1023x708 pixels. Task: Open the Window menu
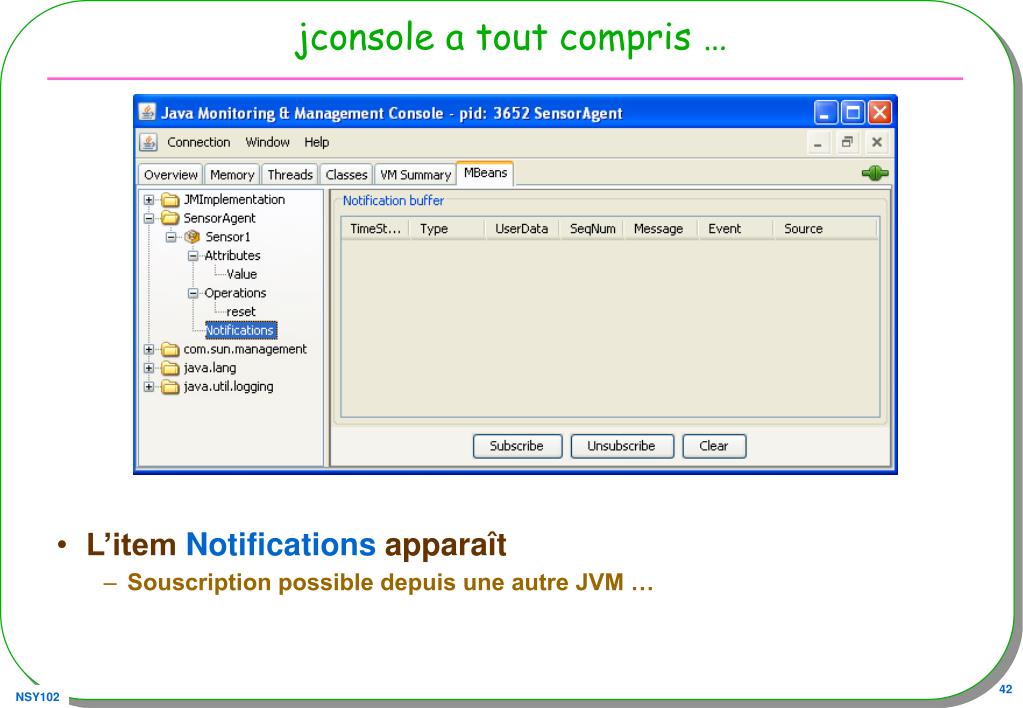click(267, 142)
